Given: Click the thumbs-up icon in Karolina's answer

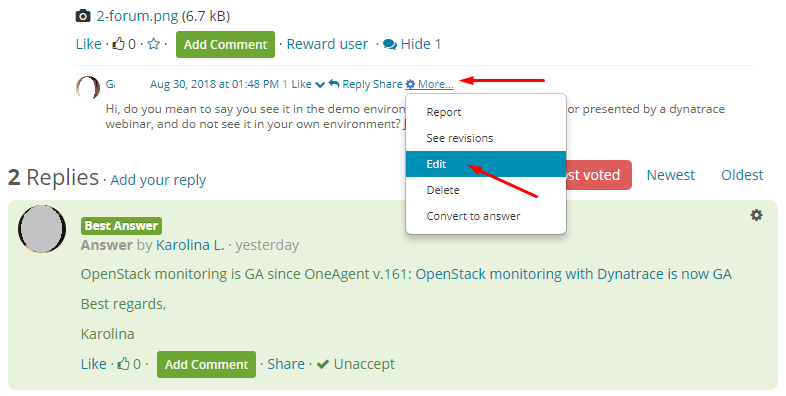Looking at the screenshot, I should tap(123, 364).
